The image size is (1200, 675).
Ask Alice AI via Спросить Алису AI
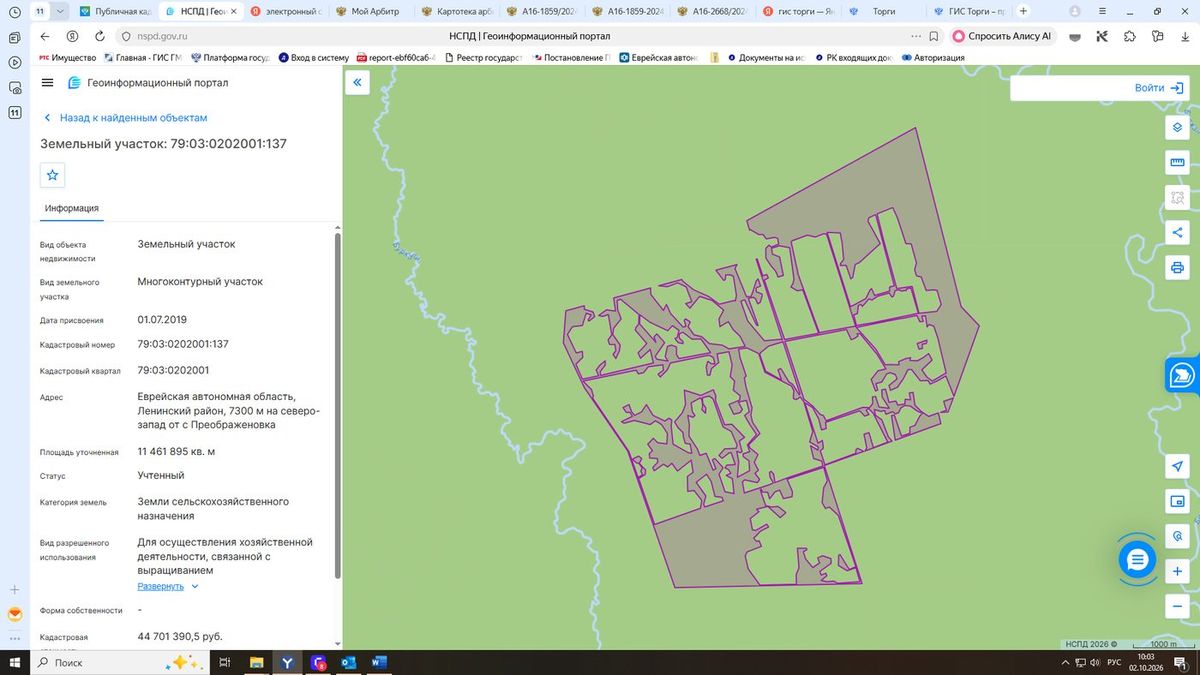pyautogui.click(x=1003, y=36)
